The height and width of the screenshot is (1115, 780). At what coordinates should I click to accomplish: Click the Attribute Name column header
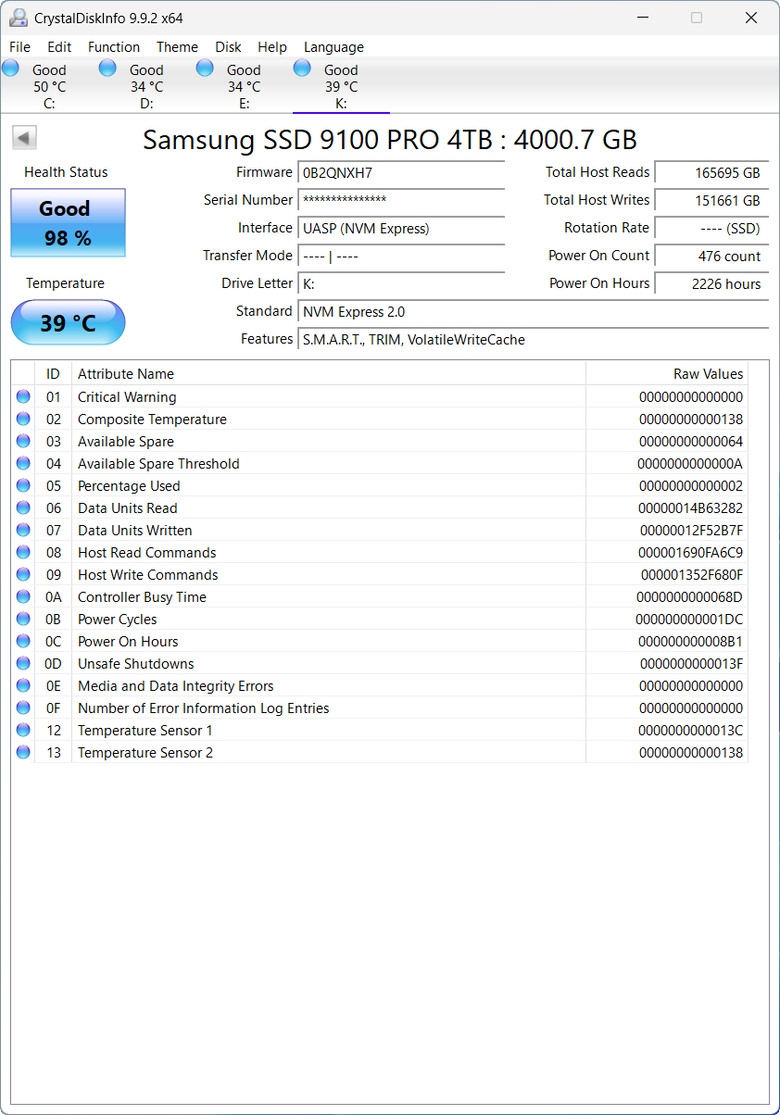pos(328,373)
